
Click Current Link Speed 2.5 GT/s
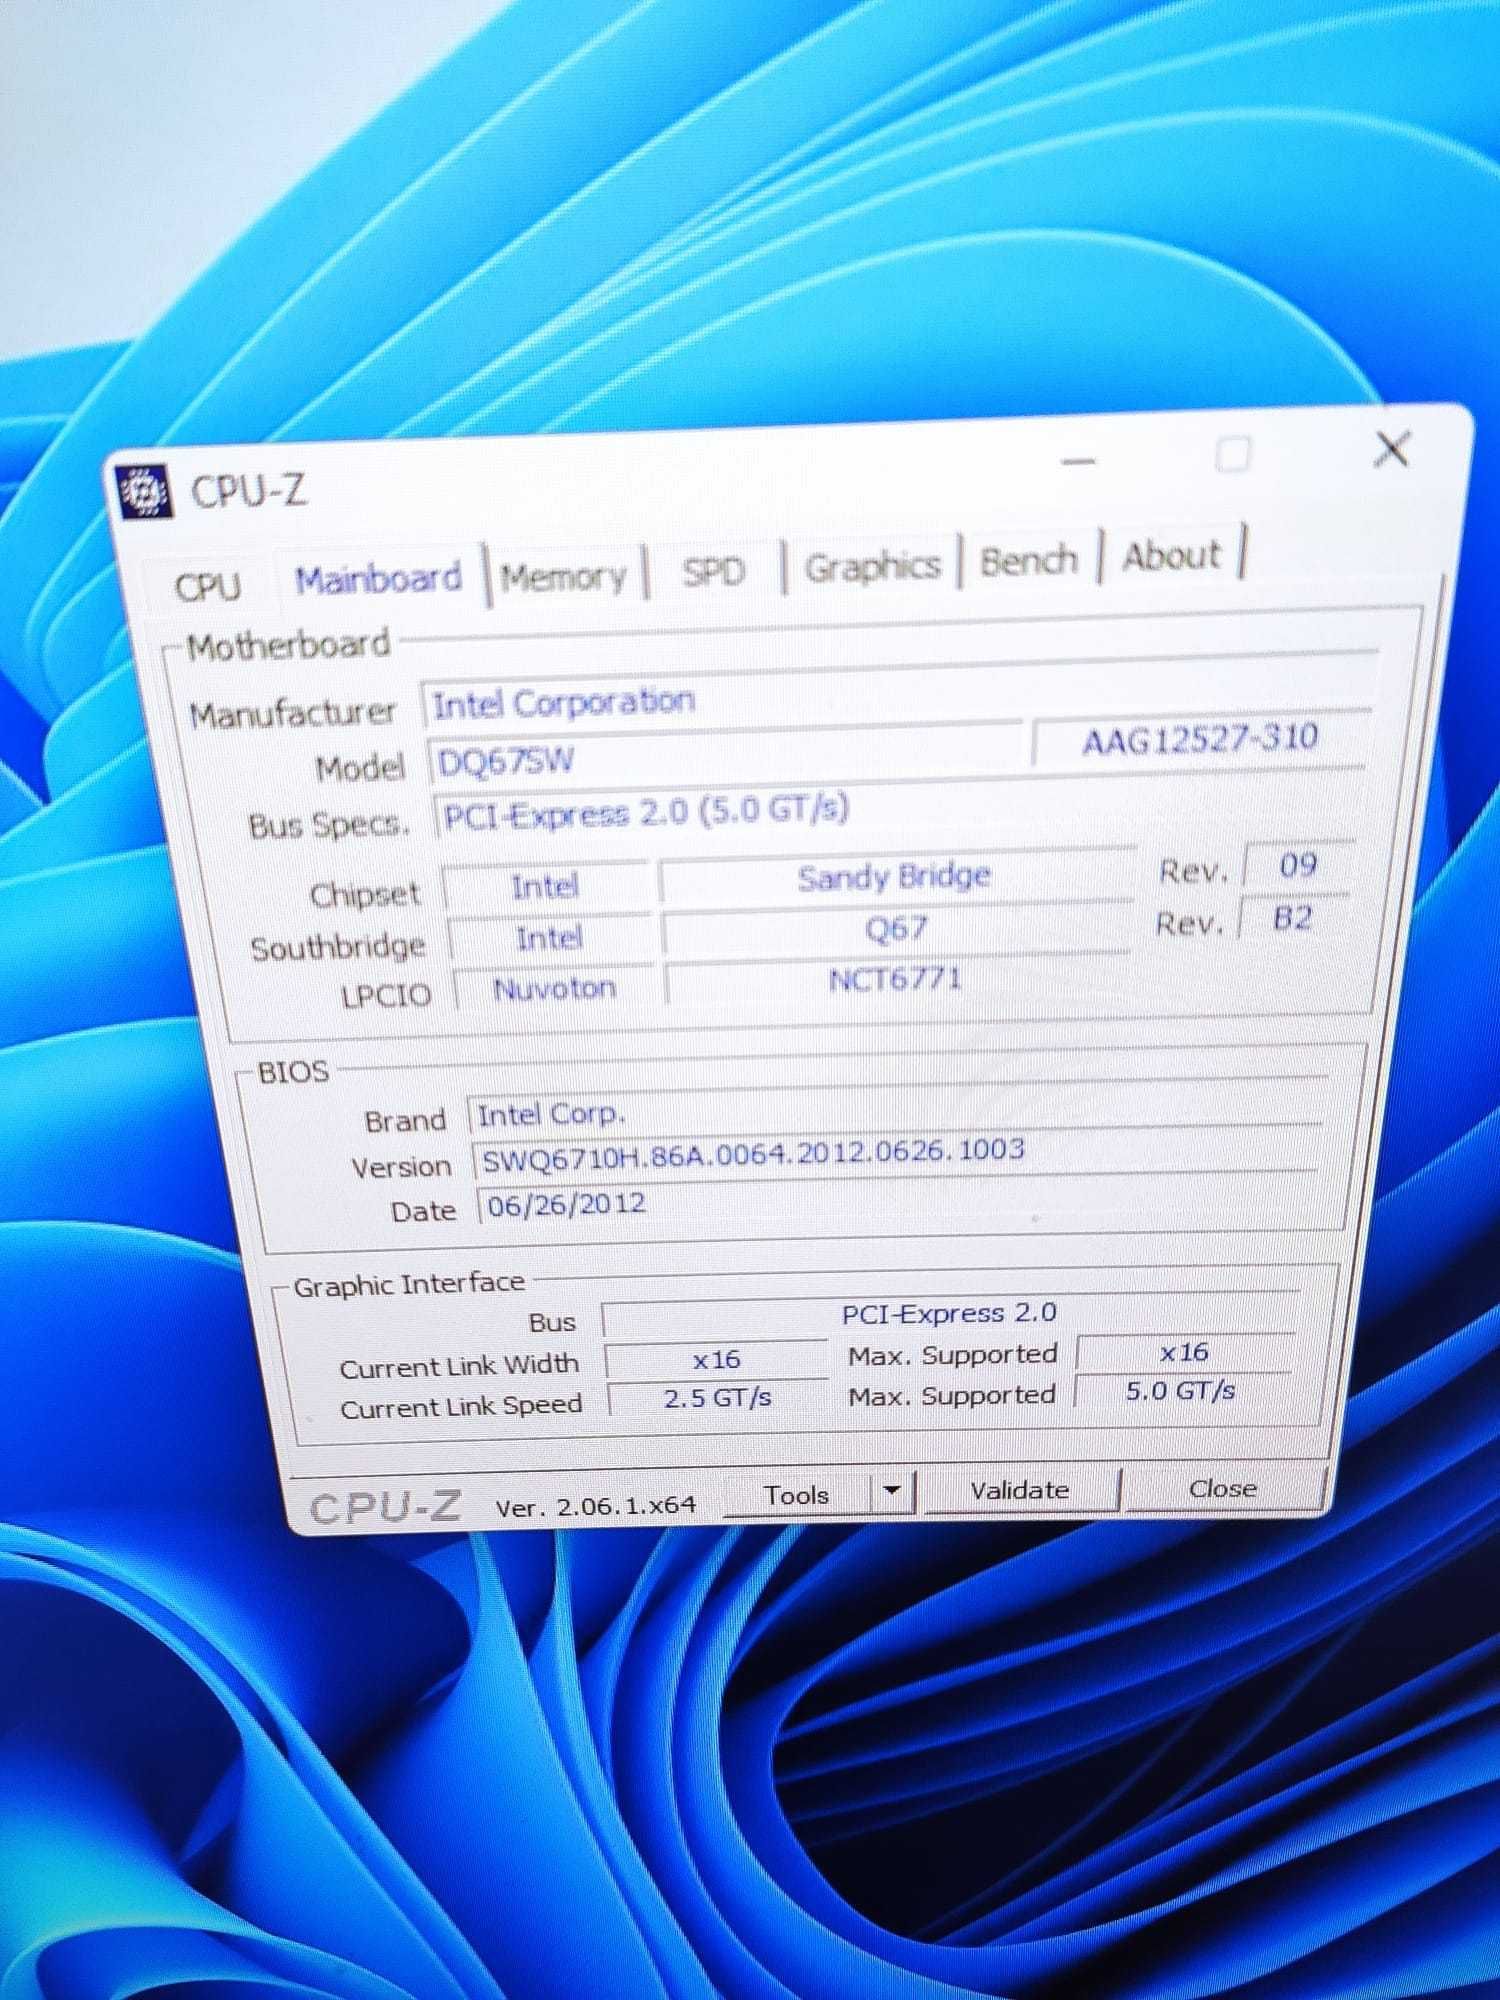coord(718,1398)
